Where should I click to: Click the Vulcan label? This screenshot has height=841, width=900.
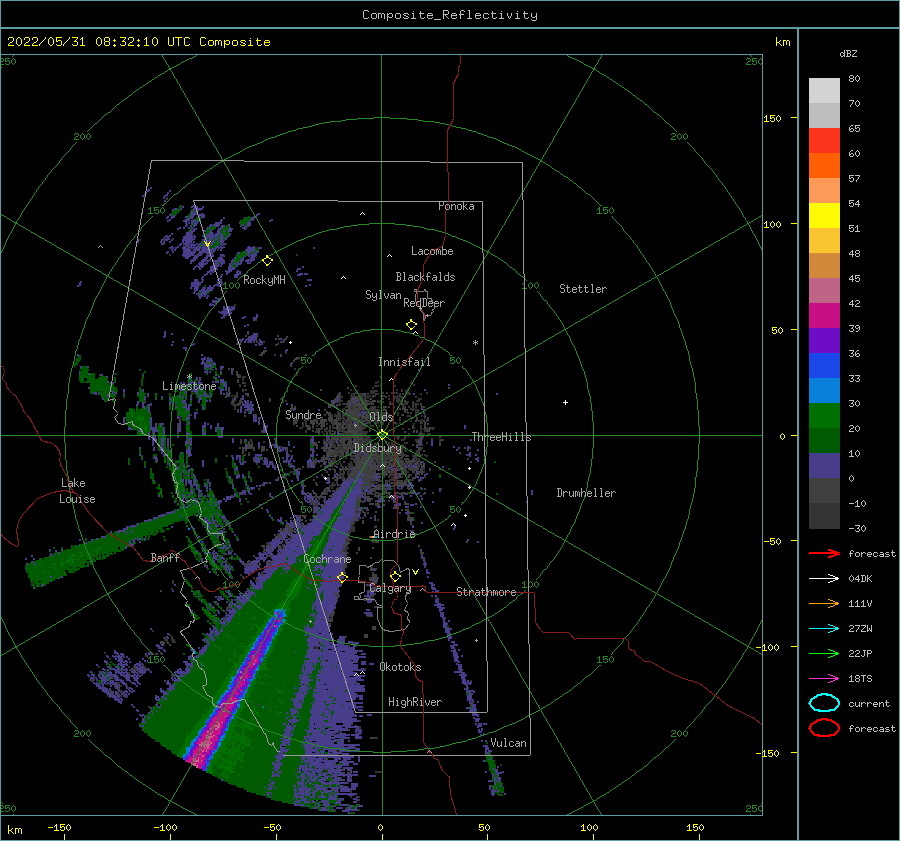(x=508, y=743)
